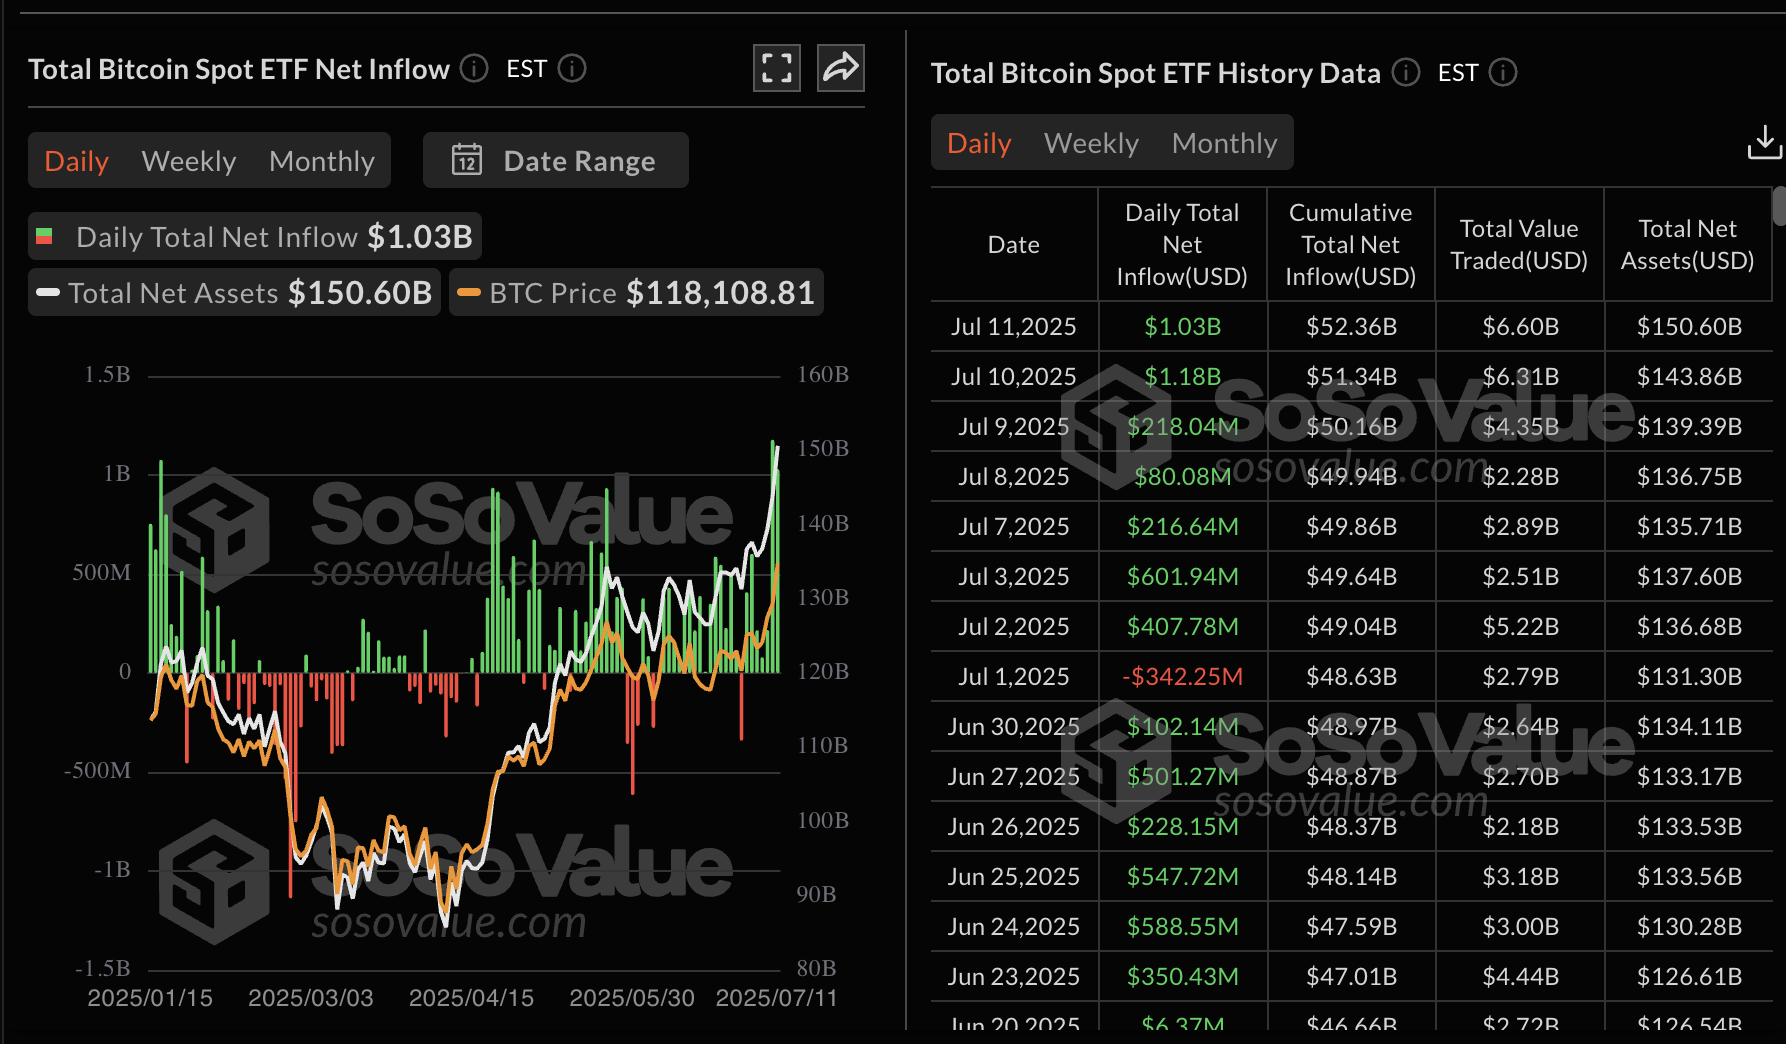Click the $6.60B value traded cell
This screenshot has height=1044, width=1786.
coord(1520,326)
